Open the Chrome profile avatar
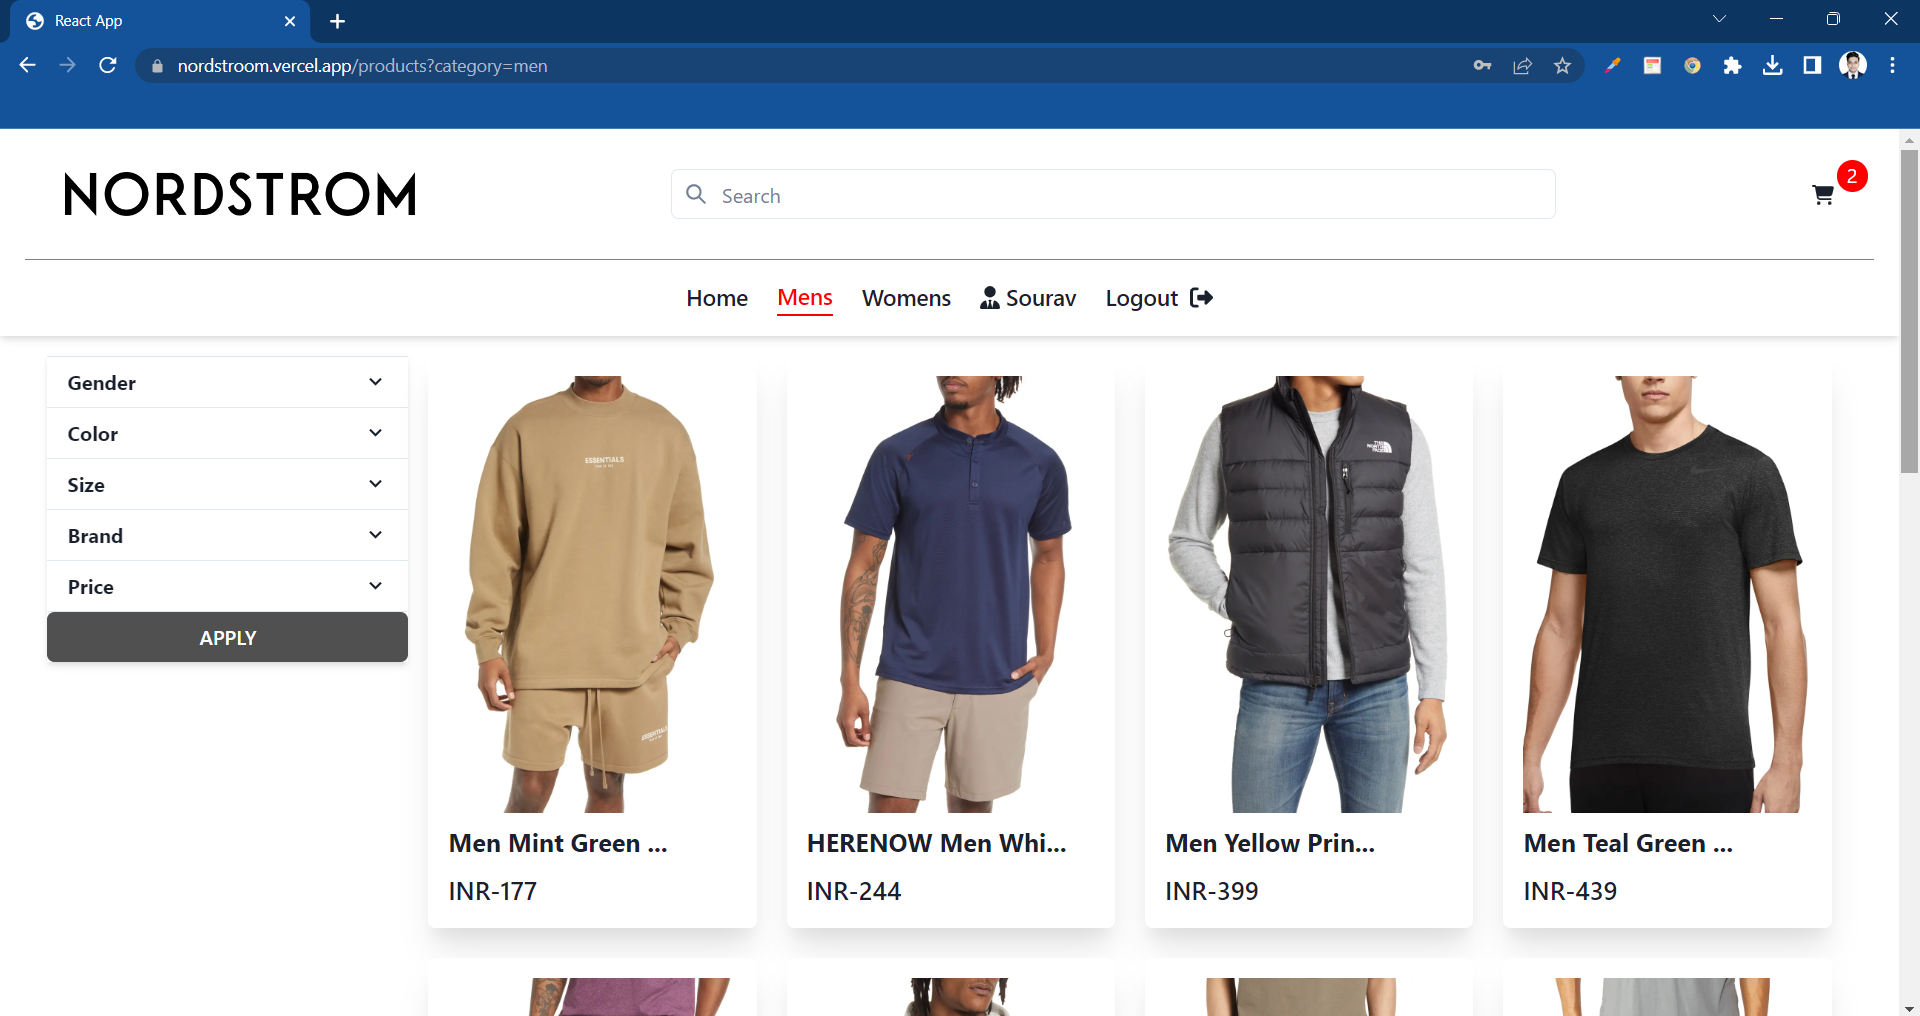Image resolution: width=1920 pixels, height=1016 pixels. [1853, 66]
